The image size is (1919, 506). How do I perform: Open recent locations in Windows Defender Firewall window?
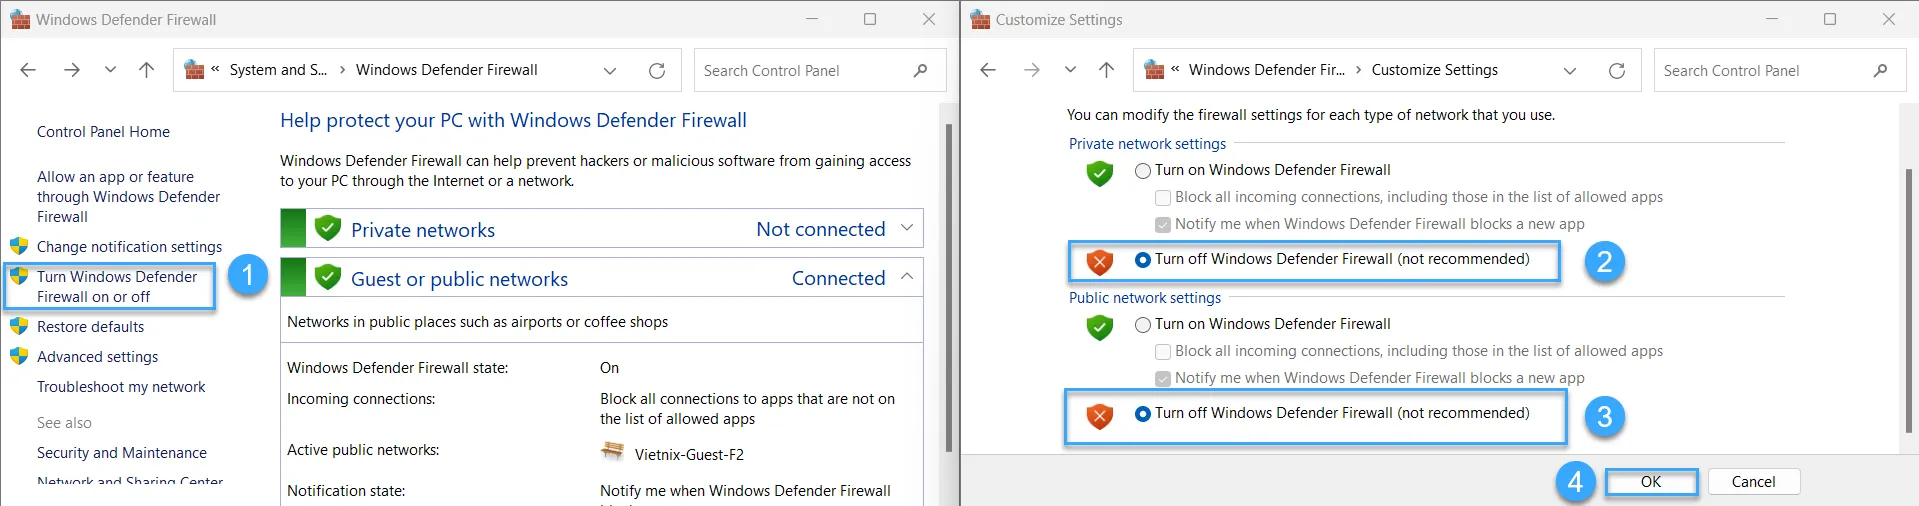click(x=110, y=70)
